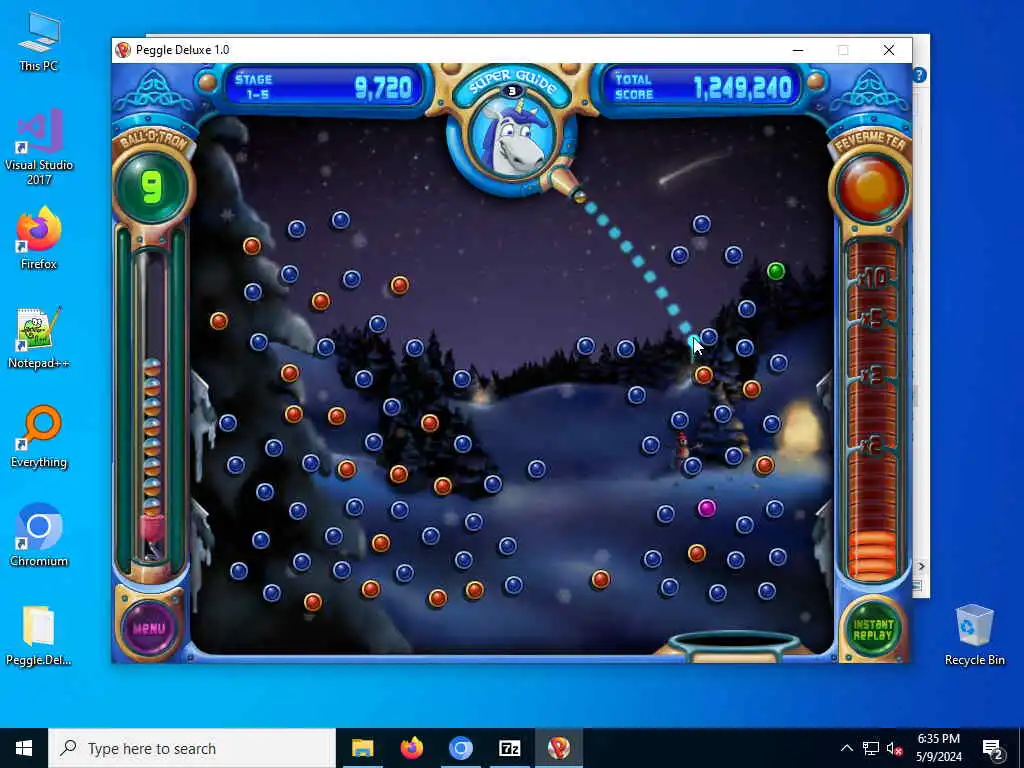Click the Fevermeter orange orb
This screenshot has width=1024, height=768.
click(x=871, y=187)
